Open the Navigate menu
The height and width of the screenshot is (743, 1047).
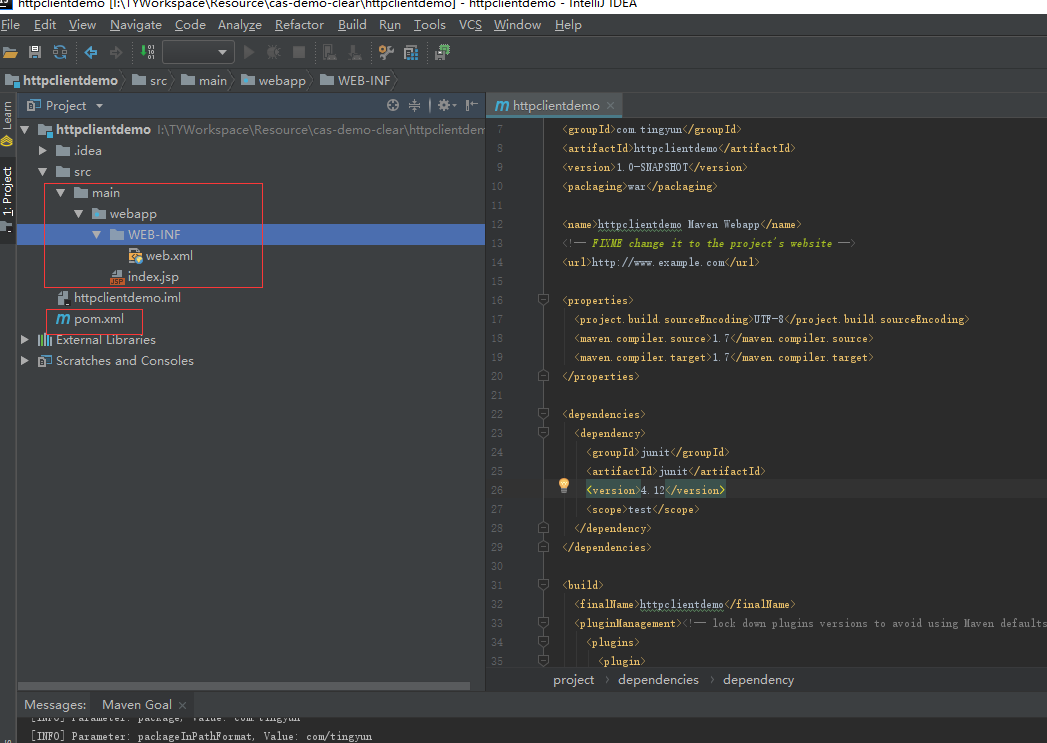[135, 24]
